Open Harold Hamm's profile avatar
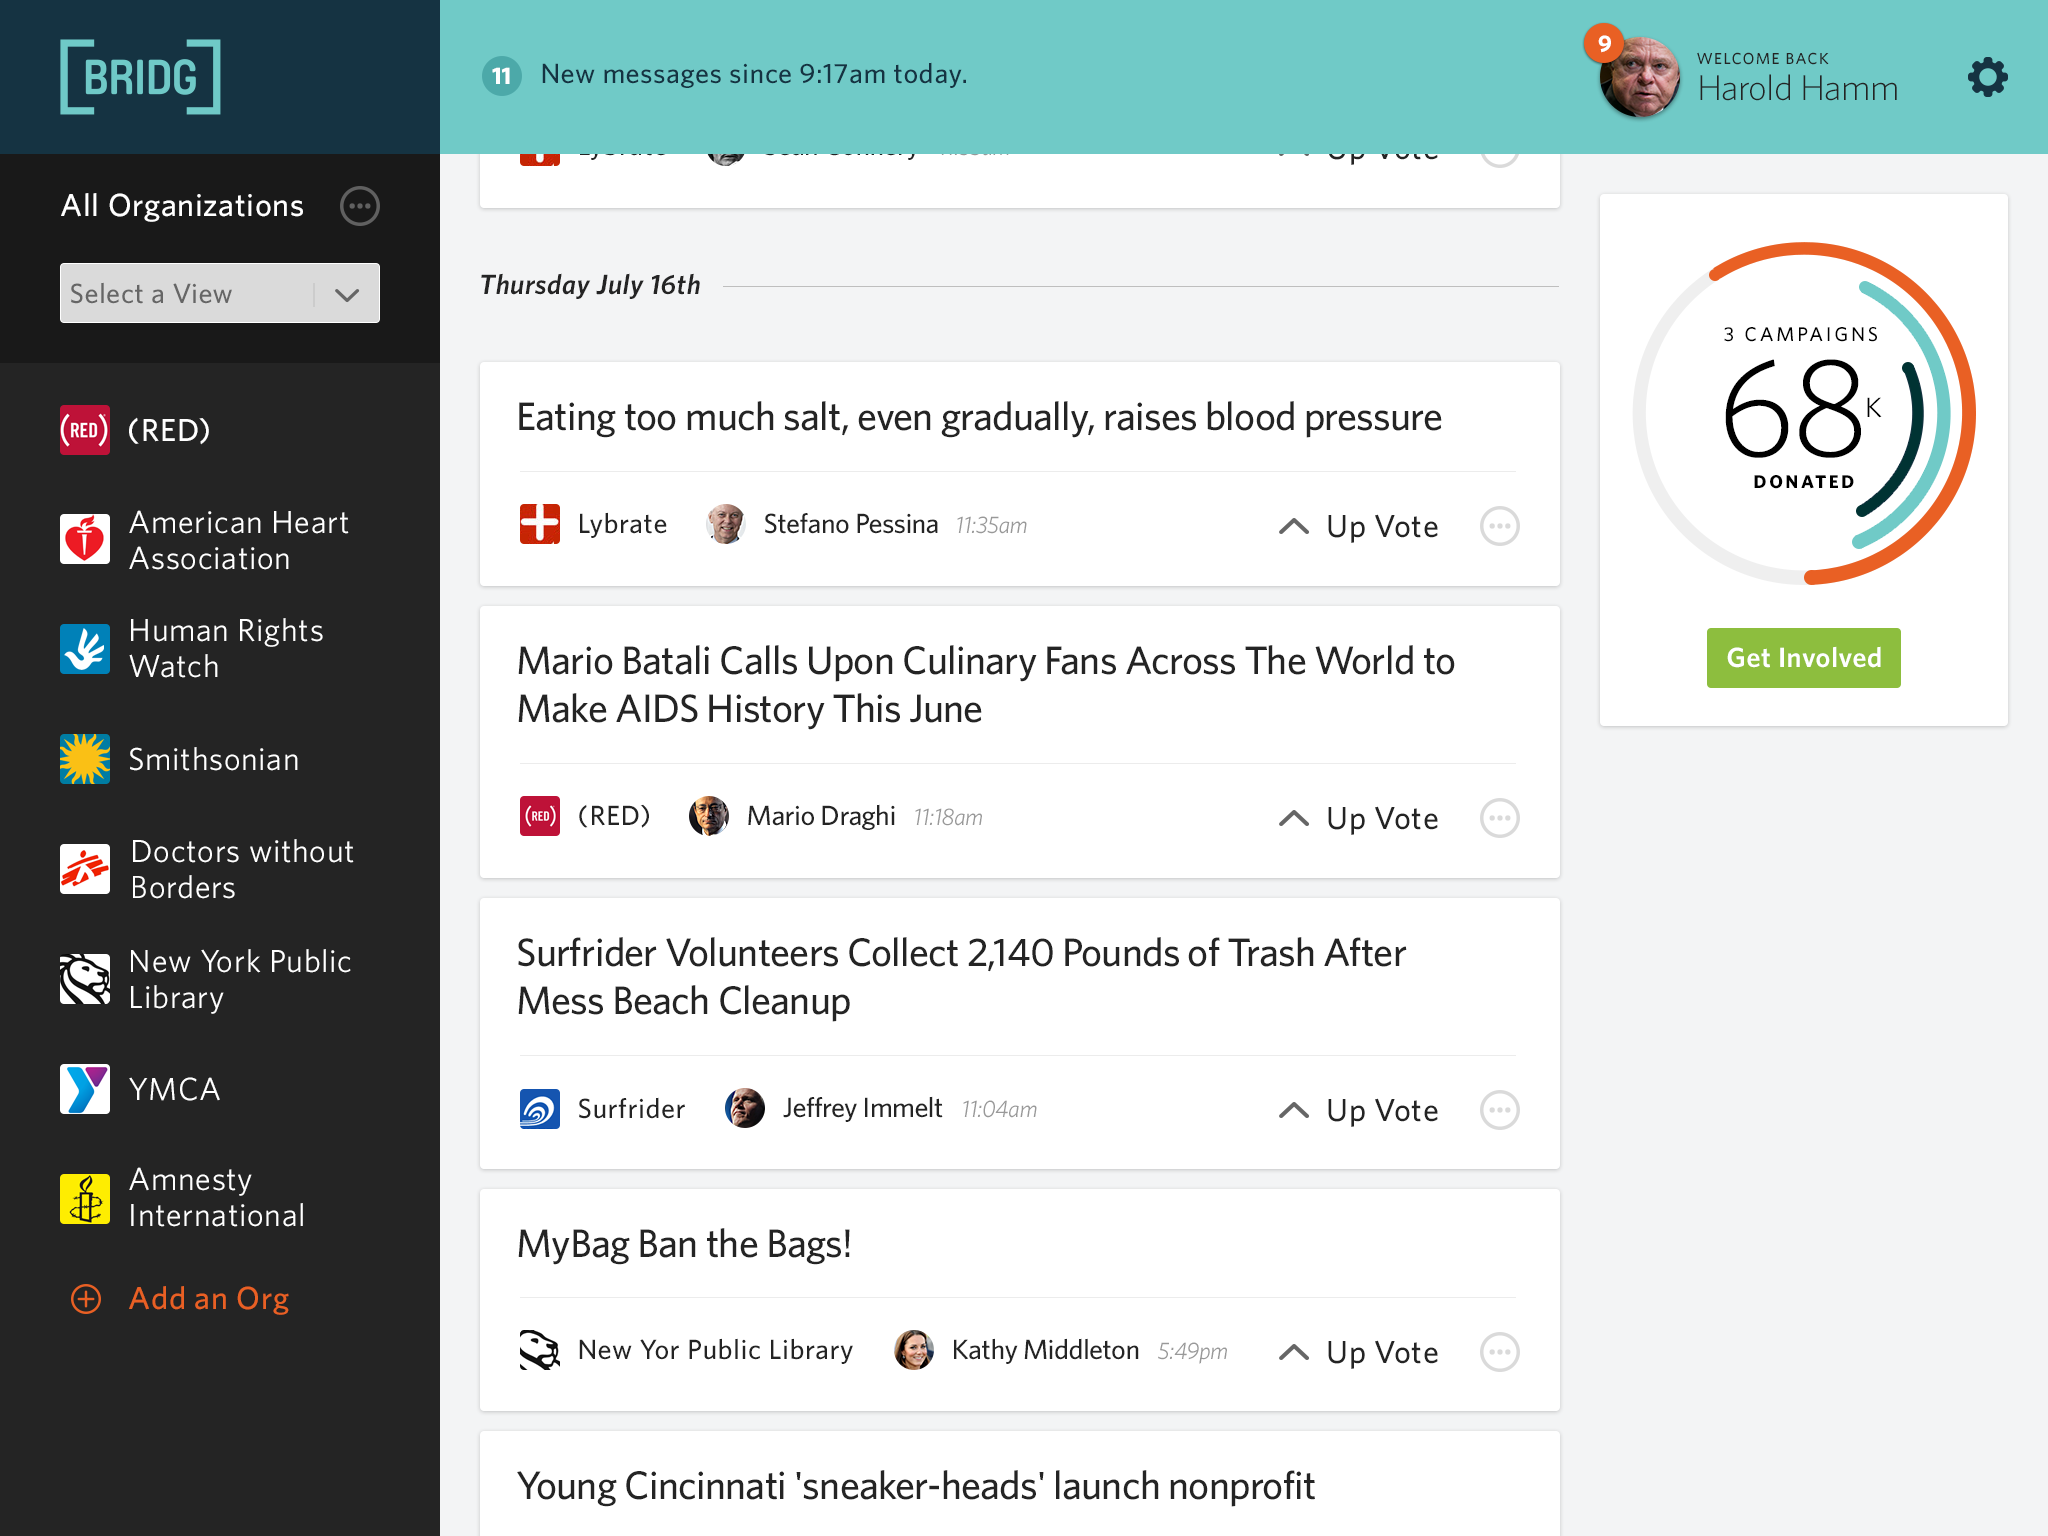2048x1536 pixels. coord(1640,78)
